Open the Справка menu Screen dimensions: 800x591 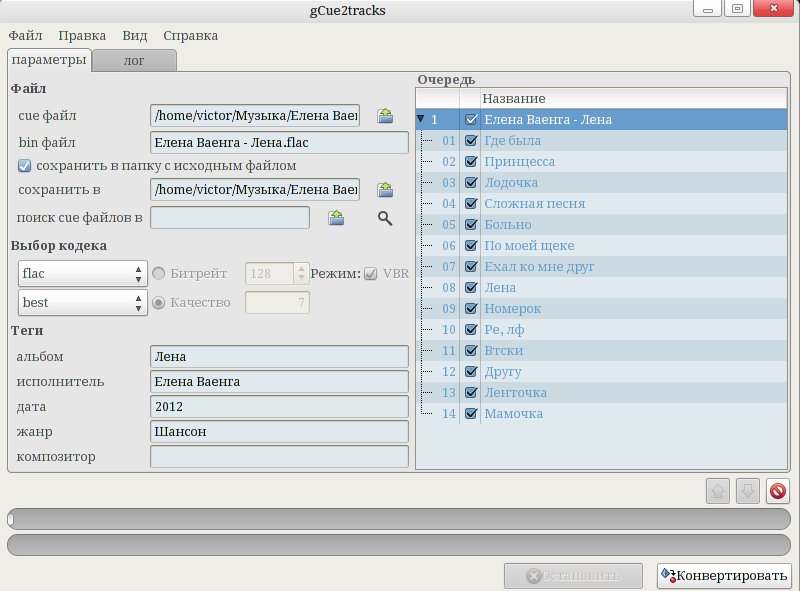pyautogui.click(x=190, y=36)
